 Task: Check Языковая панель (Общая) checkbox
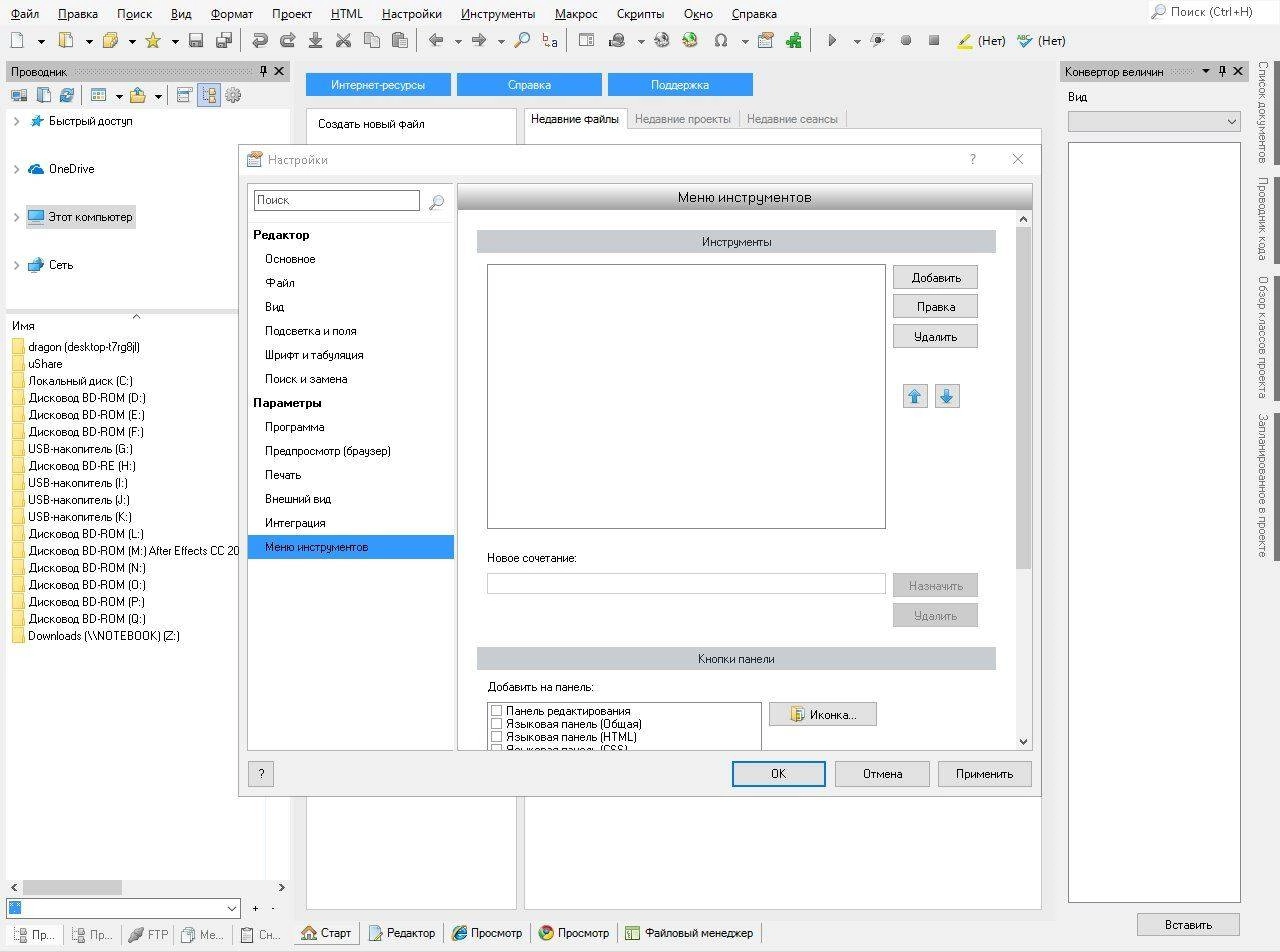[x=496, y=724]
